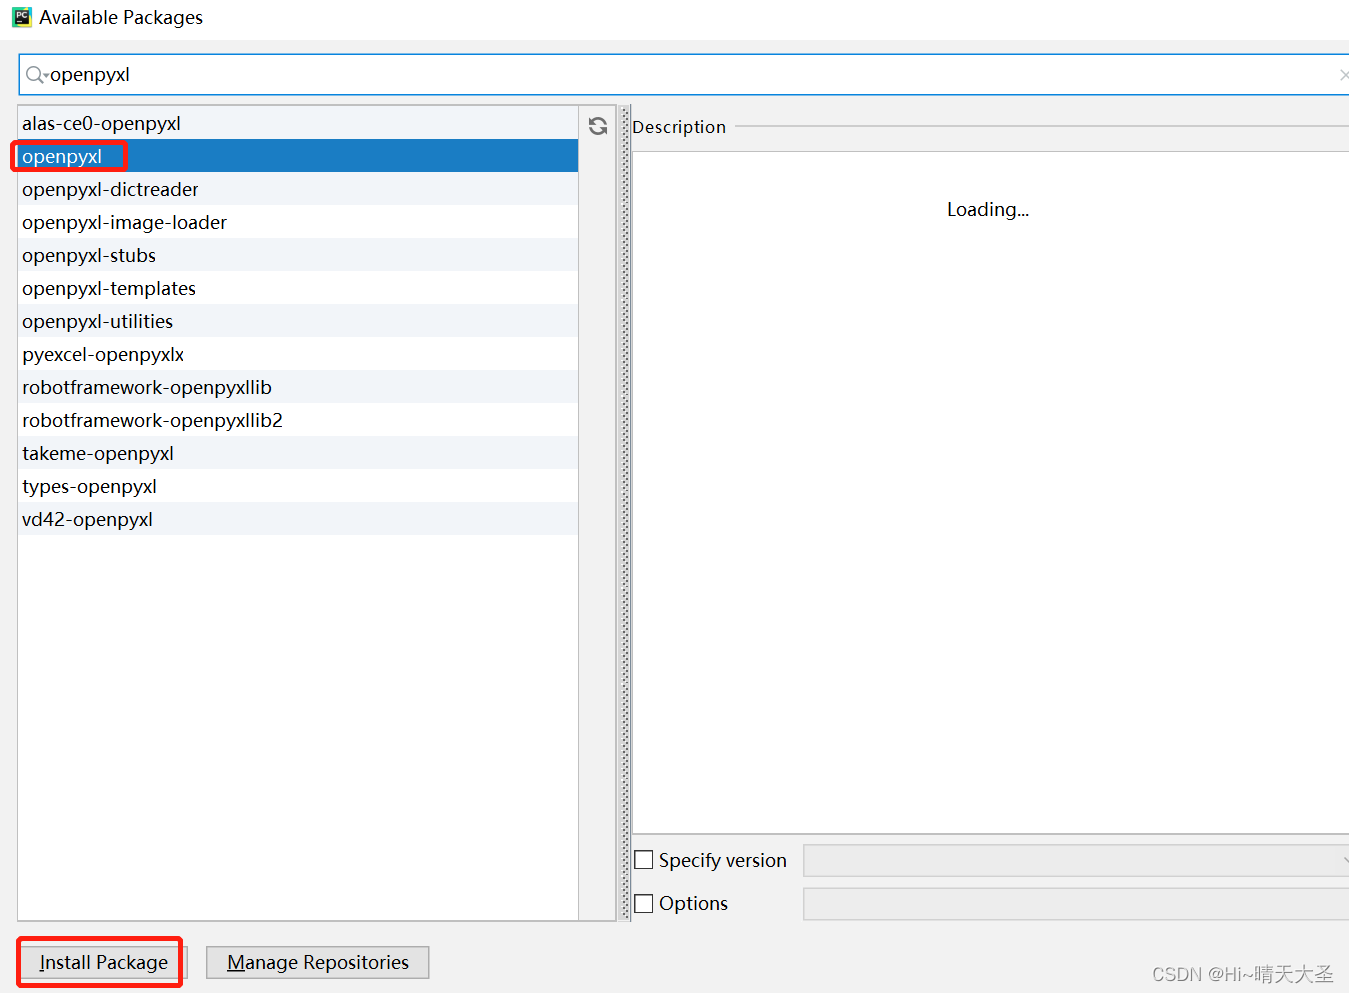Select takeme-openpyxl package
The image size is (1349, 993).
[298, 453]
